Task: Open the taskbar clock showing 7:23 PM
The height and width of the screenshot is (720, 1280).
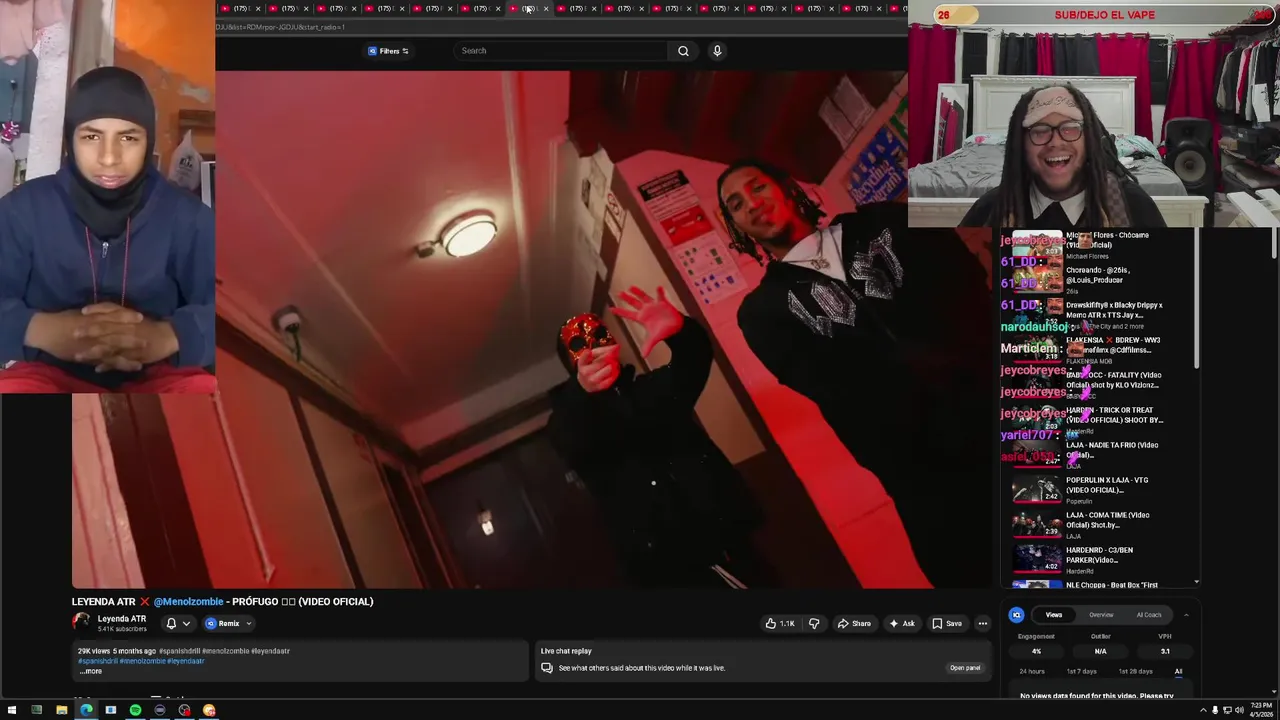Action: tap(1262, 710)
